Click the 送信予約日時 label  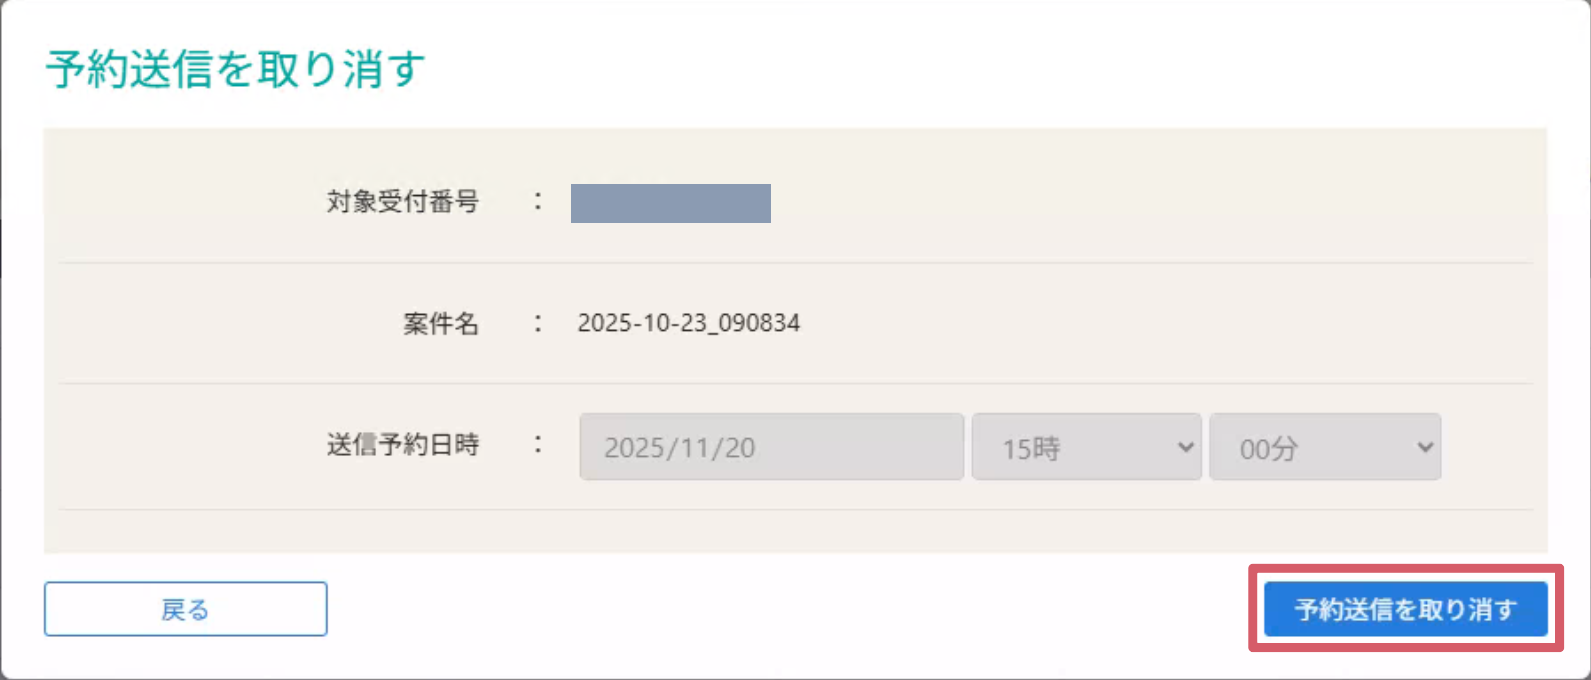click(x=402, y=445)
